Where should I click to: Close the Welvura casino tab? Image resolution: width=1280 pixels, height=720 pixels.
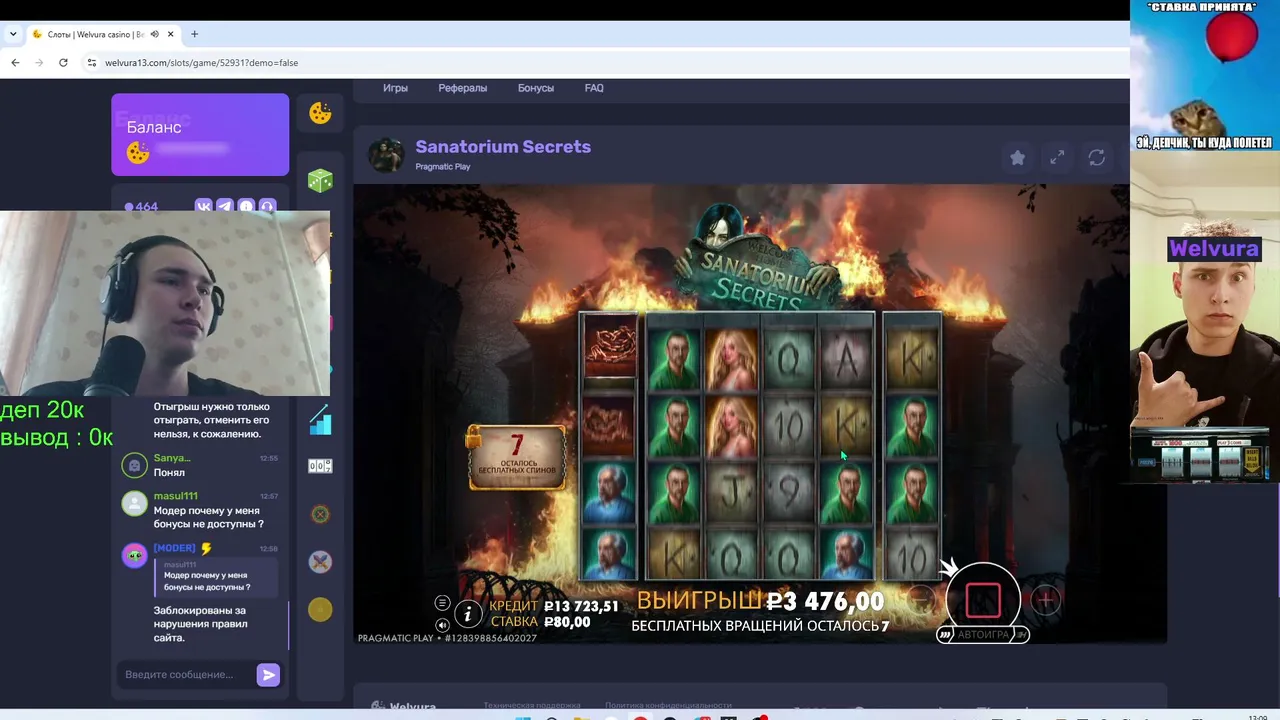coord(170,34)
